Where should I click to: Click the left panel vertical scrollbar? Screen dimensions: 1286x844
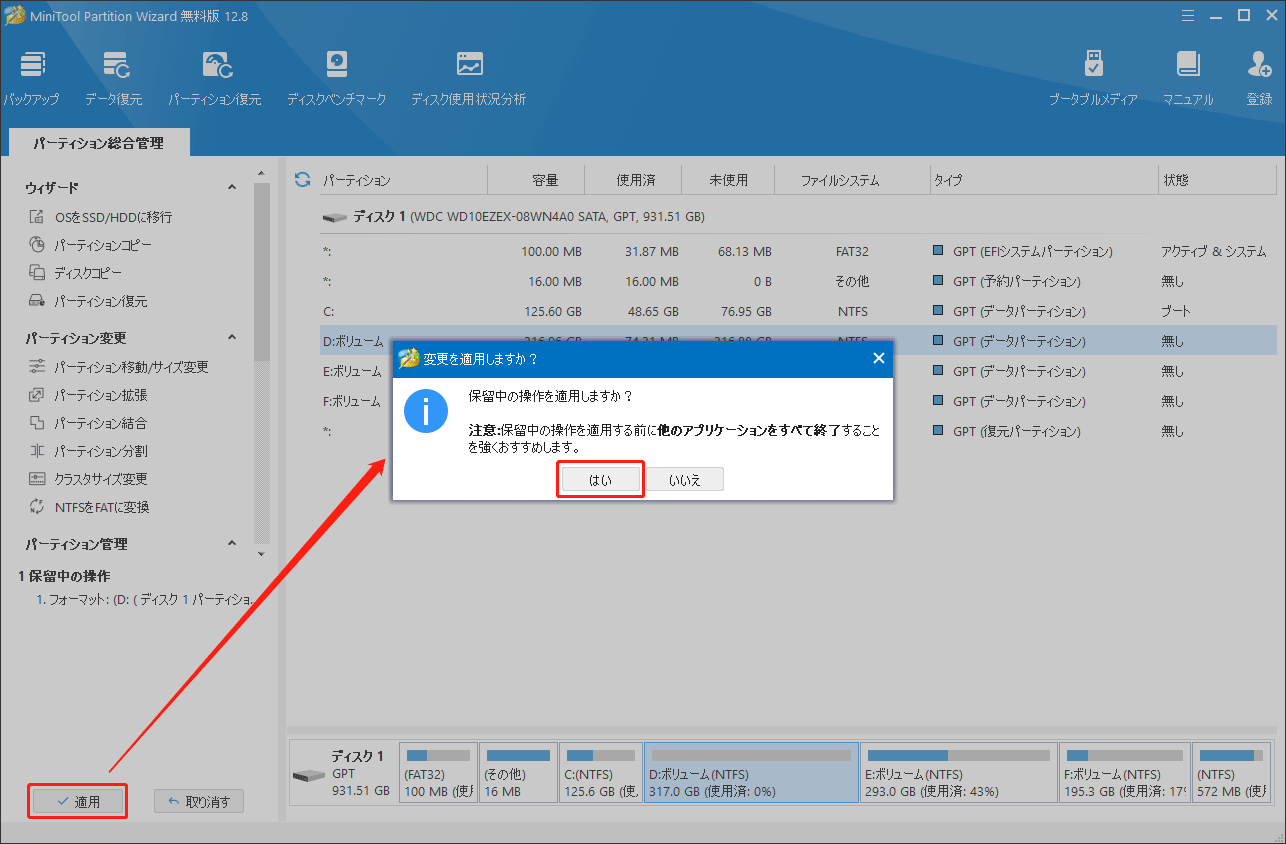261,270
